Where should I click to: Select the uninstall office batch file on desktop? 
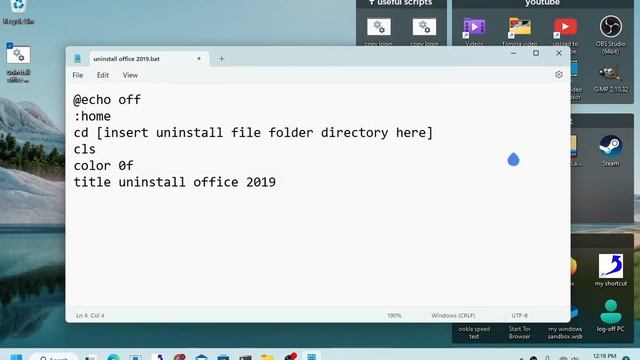click(x=18, y=63)
